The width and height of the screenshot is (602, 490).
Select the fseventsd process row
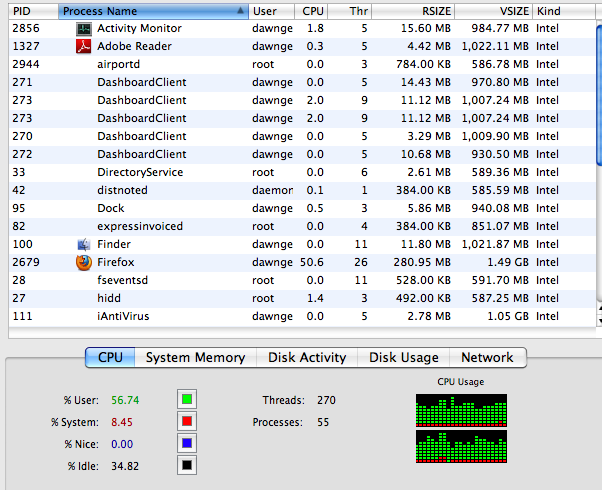point(302,280)
